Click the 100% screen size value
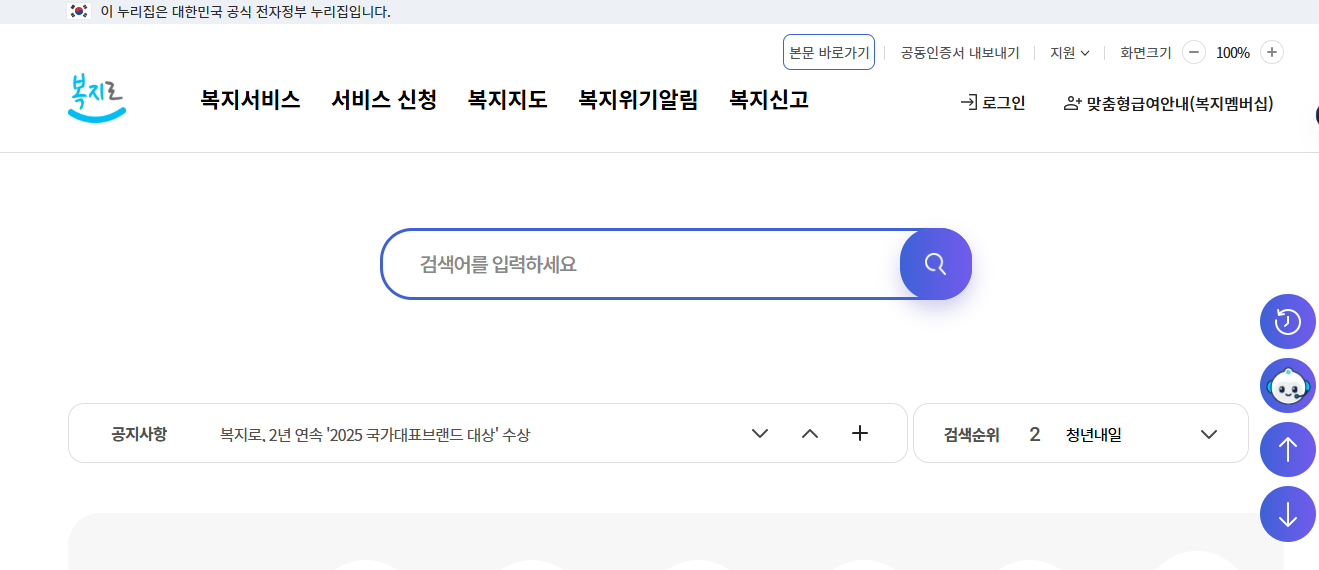Viewport: 1319px width, 570px height. pyautogui.click(x=1233, y=53)
